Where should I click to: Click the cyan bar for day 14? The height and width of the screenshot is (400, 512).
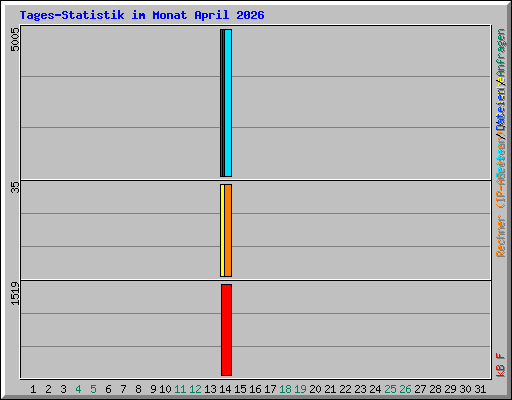228,103
